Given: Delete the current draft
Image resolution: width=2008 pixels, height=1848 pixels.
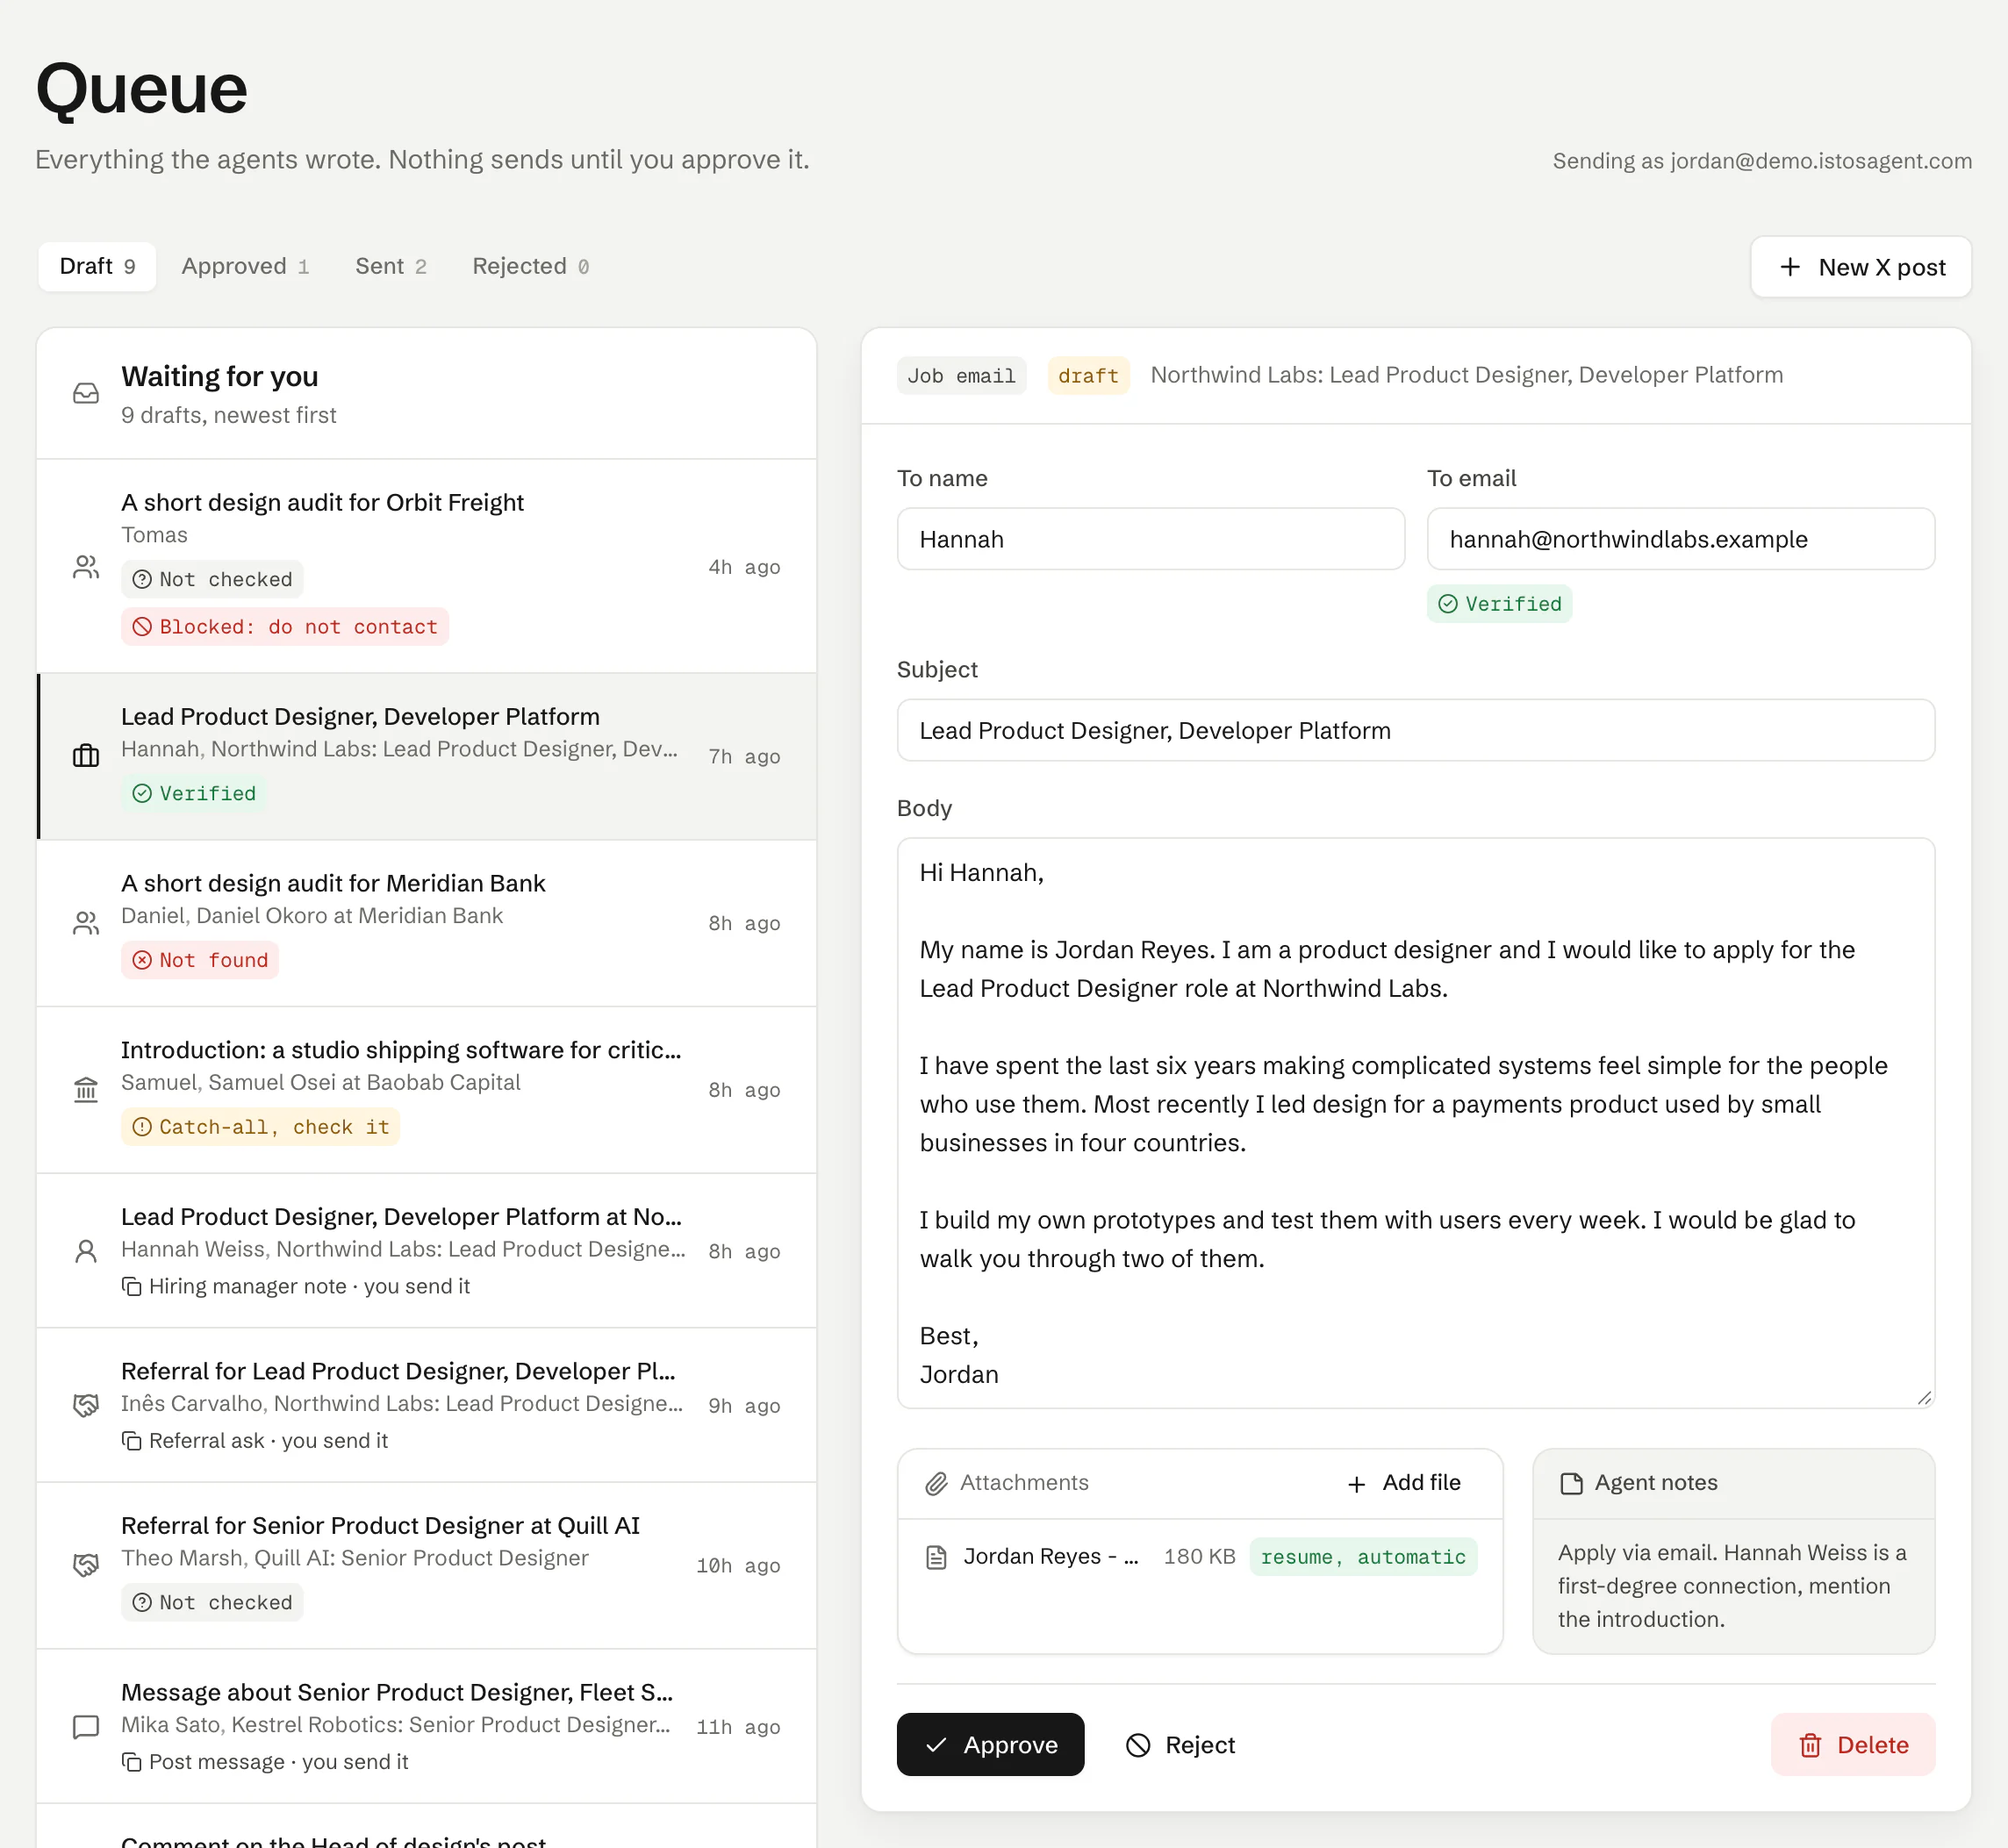Looking at the screenshot, I should [x=1853, y=1744].
